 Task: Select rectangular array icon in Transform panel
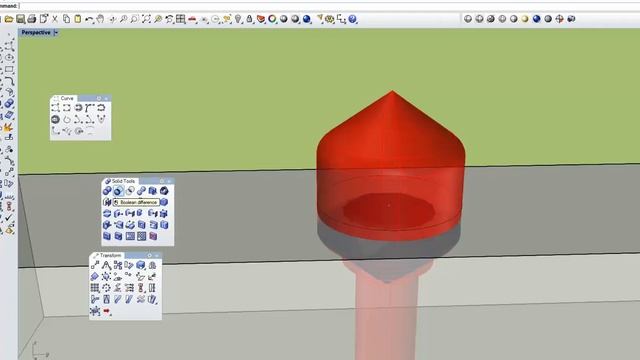point(95,288)
